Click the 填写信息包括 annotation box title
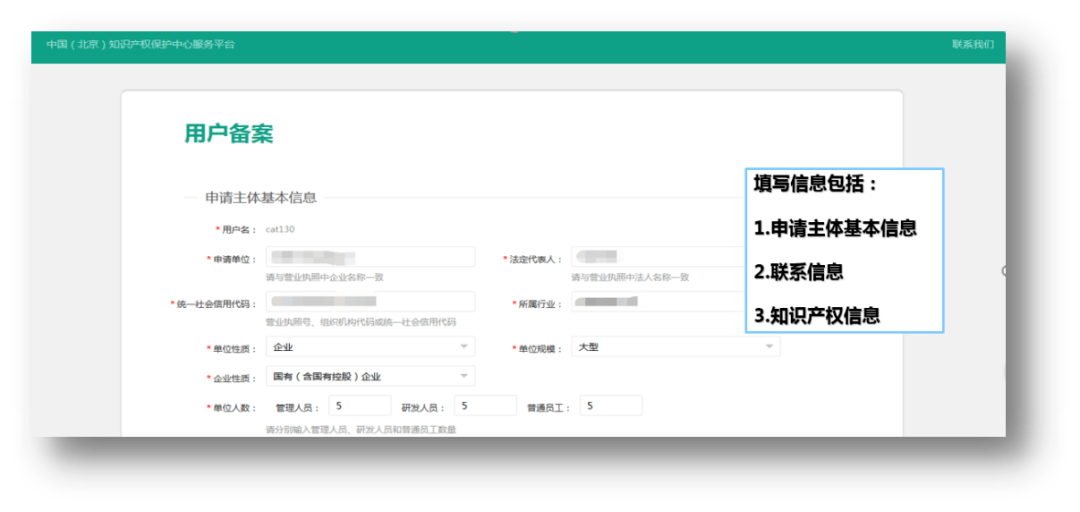Screen dimensions: 1080x512 pos(816,185)
